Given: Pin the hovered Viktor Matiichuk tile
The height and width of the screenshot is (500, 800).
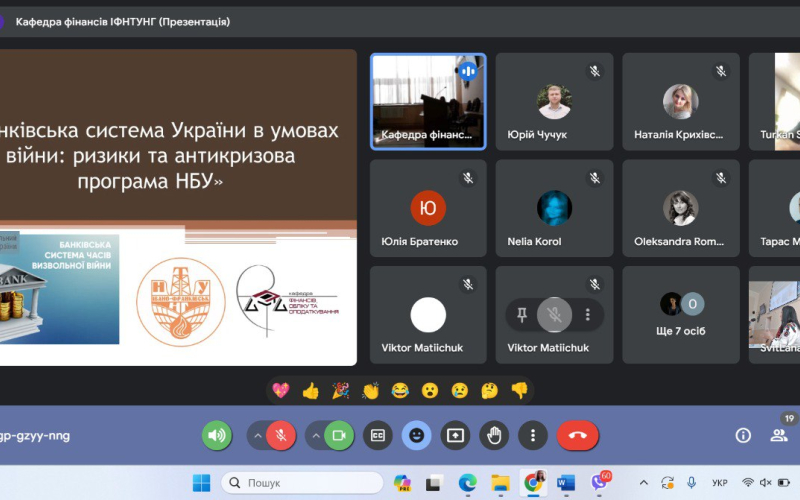Looking at the screenshot, I should [x=521, y=315].
